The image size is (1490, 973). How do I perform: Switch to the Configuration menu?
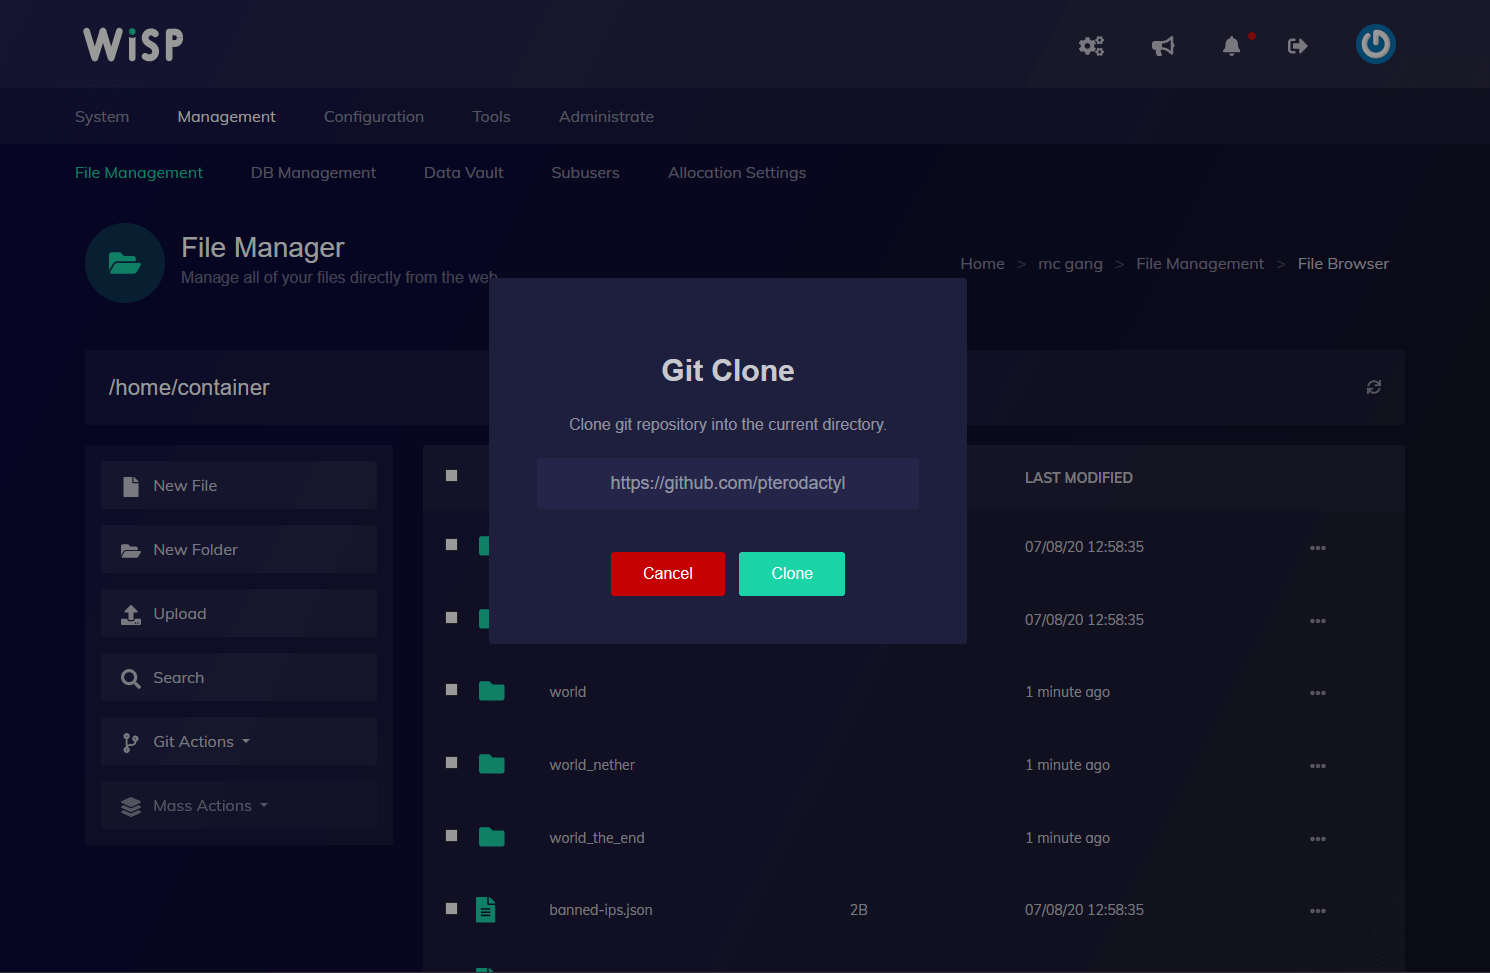(373, 117)
